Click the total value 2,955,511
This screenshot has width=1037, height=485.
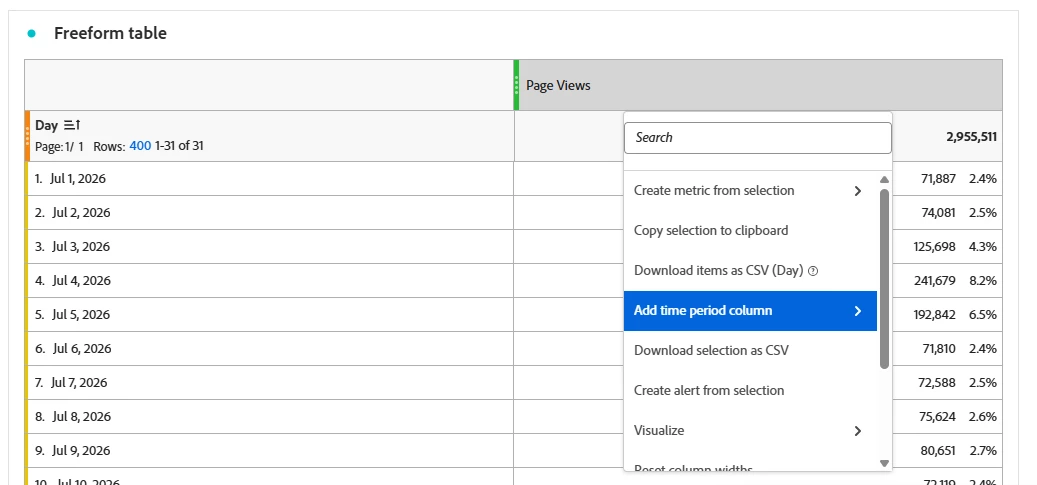pyautogui.click(x=972, y=137)
